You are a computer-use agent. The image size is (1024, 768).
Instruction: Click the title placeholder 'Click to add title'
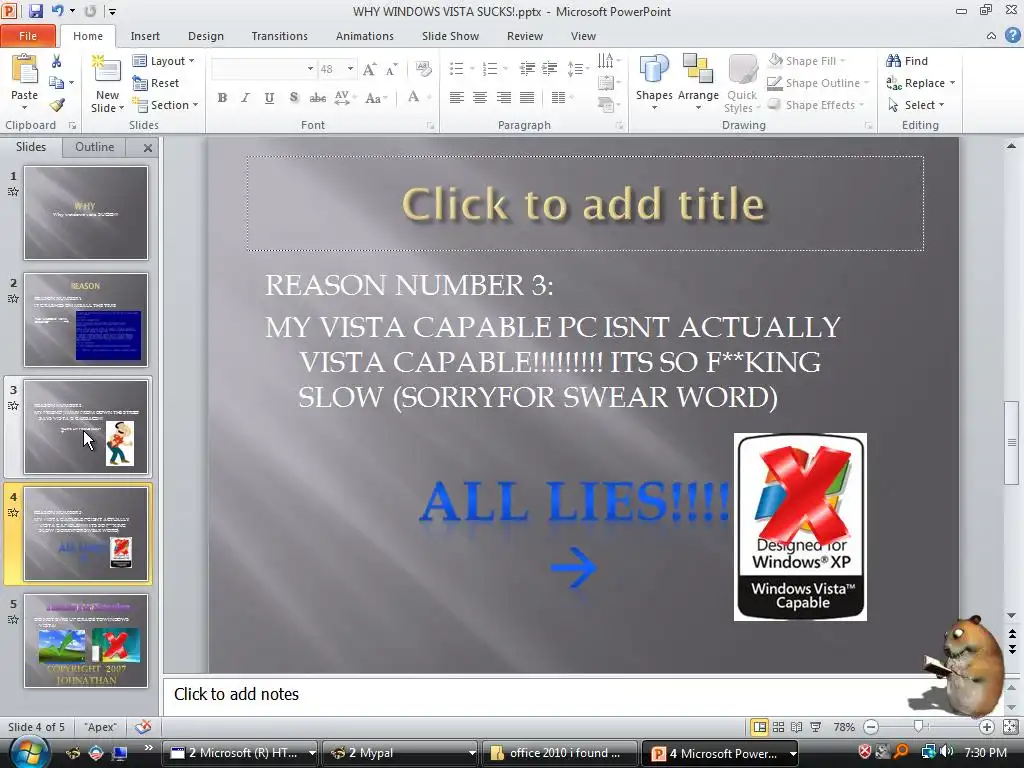(x=584, y=203)
